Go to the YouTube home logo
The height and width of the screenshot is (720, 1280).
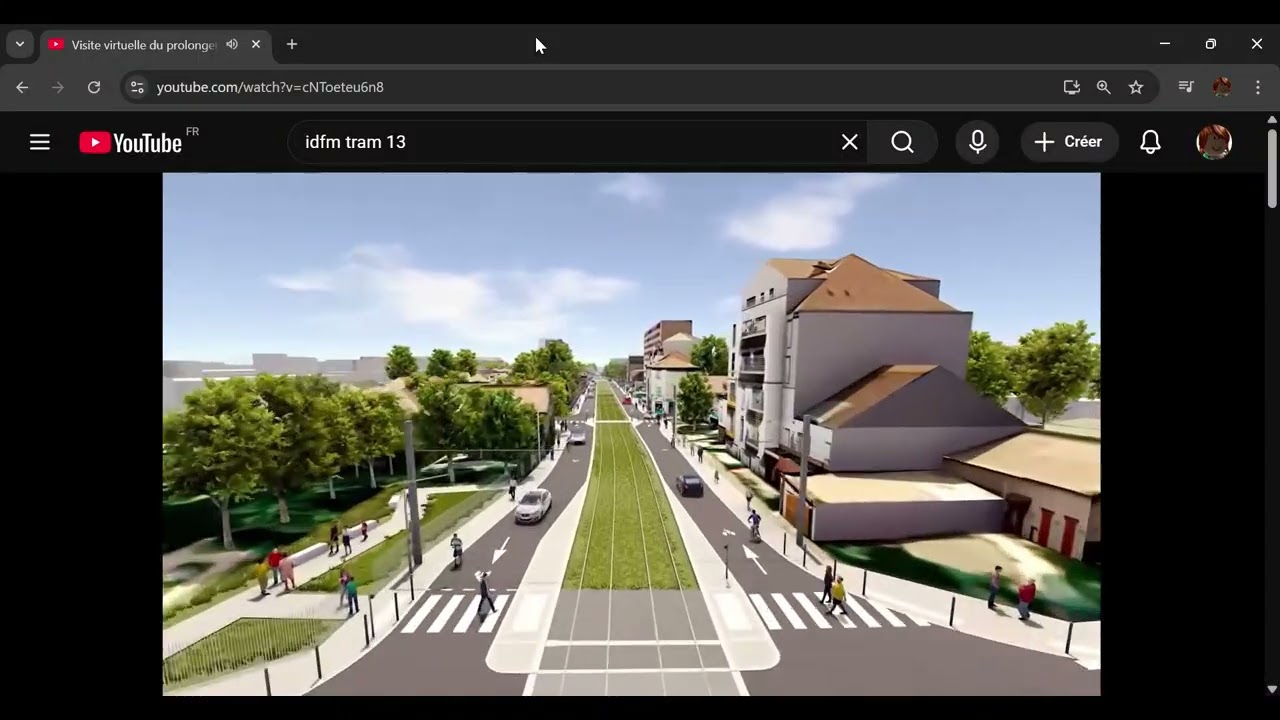(131, 142)
